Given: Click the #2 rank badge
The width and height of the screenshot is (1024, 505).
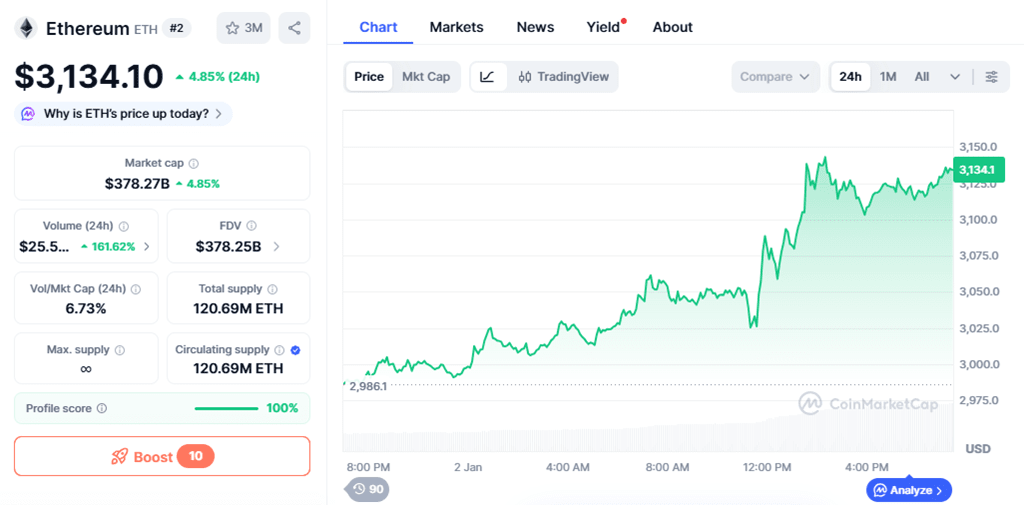Looking at the screenshot, I should [176, 28].
